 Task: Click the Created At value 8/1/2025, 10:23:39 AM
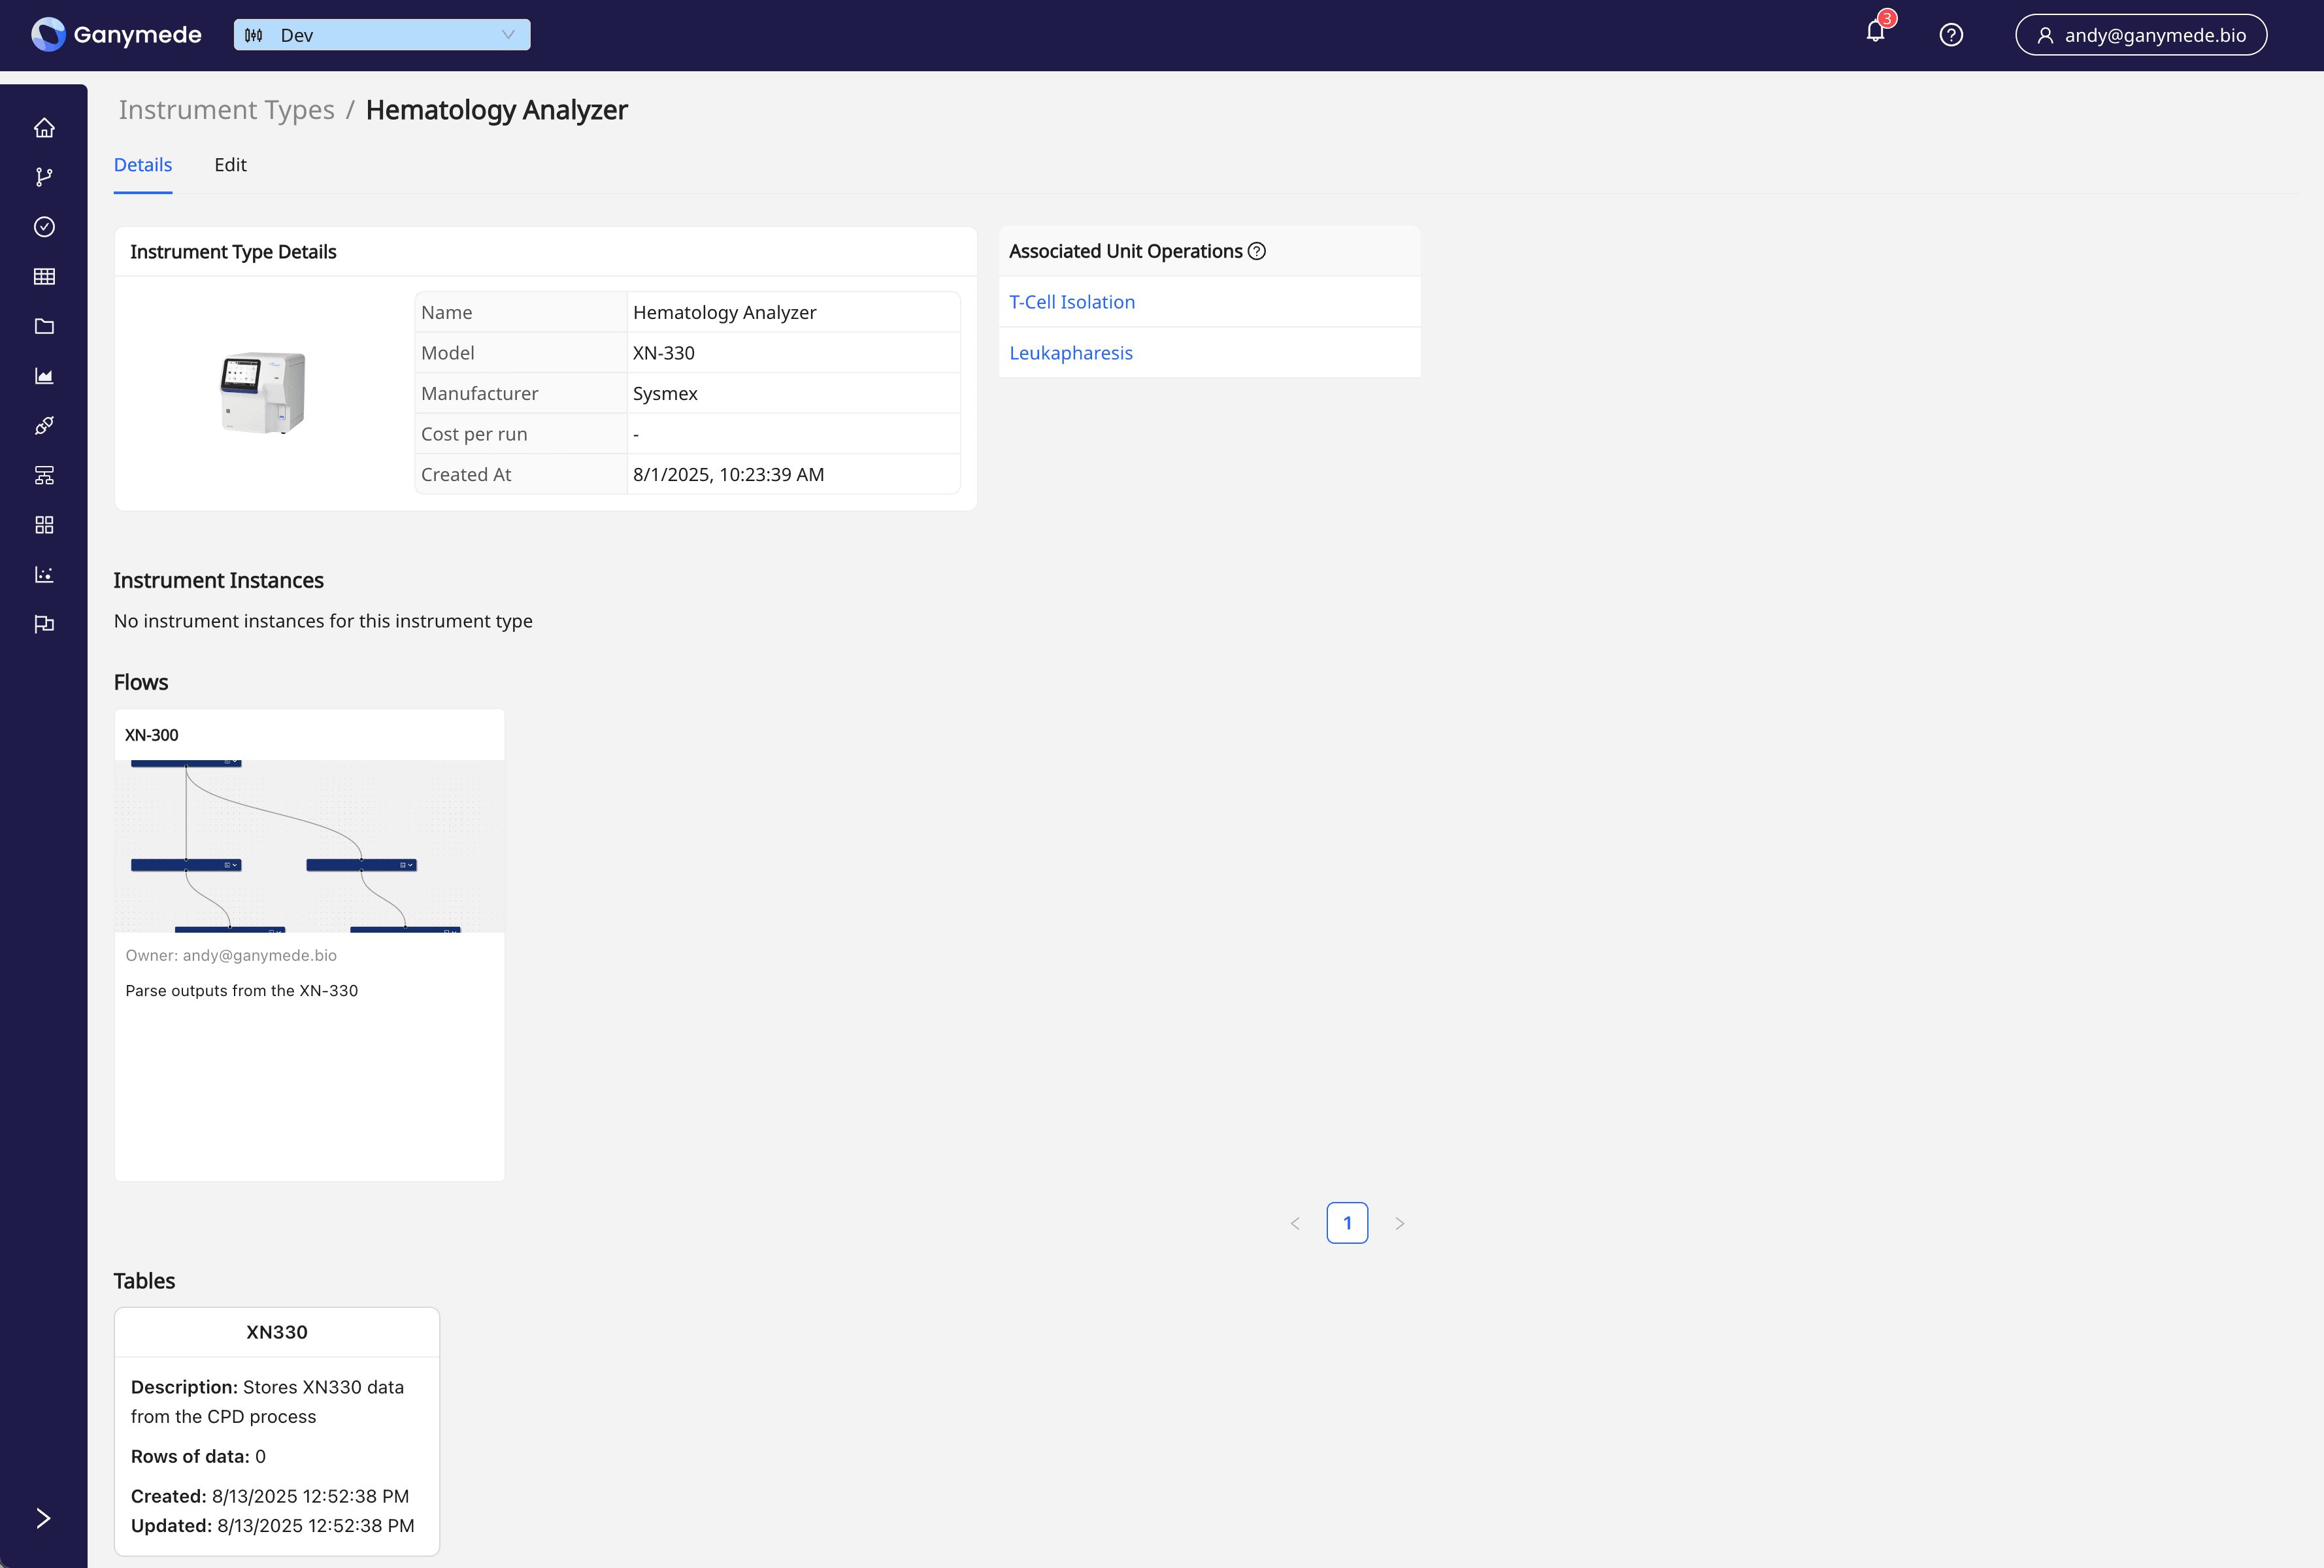729,475
